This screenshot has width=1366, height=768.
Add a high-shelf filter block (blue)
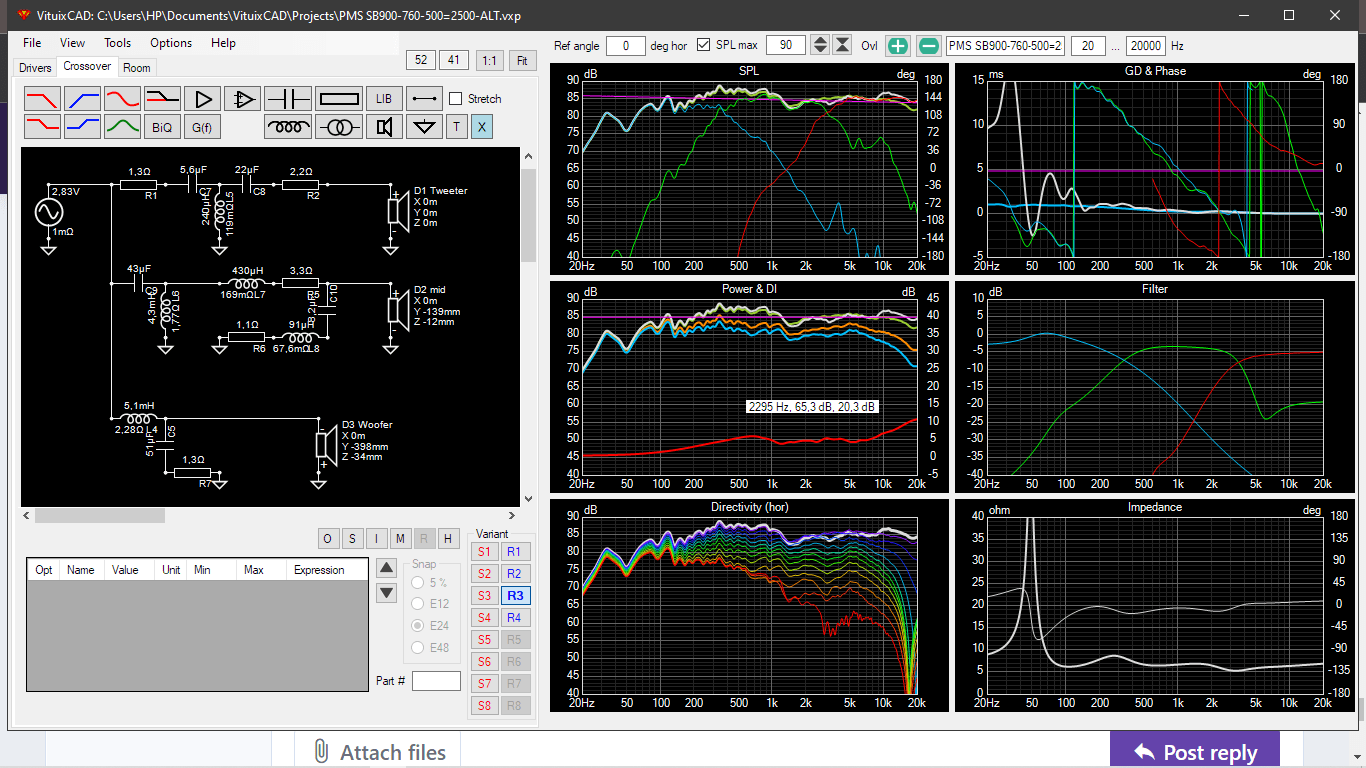pyautogui.click(x=82, y=127)
